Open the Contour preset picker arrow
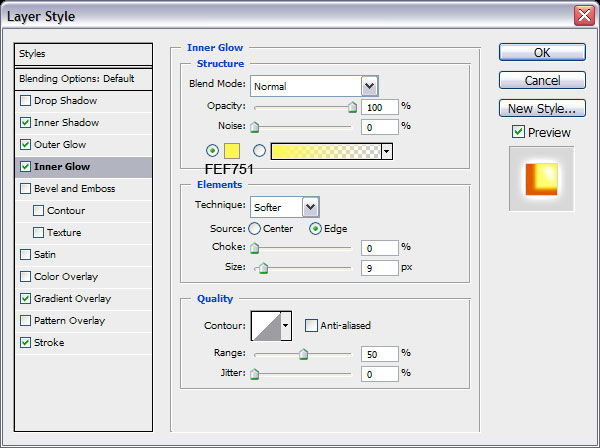Viewport: 600px width, 448px height. pyautogui.click(x=286, y=325)
